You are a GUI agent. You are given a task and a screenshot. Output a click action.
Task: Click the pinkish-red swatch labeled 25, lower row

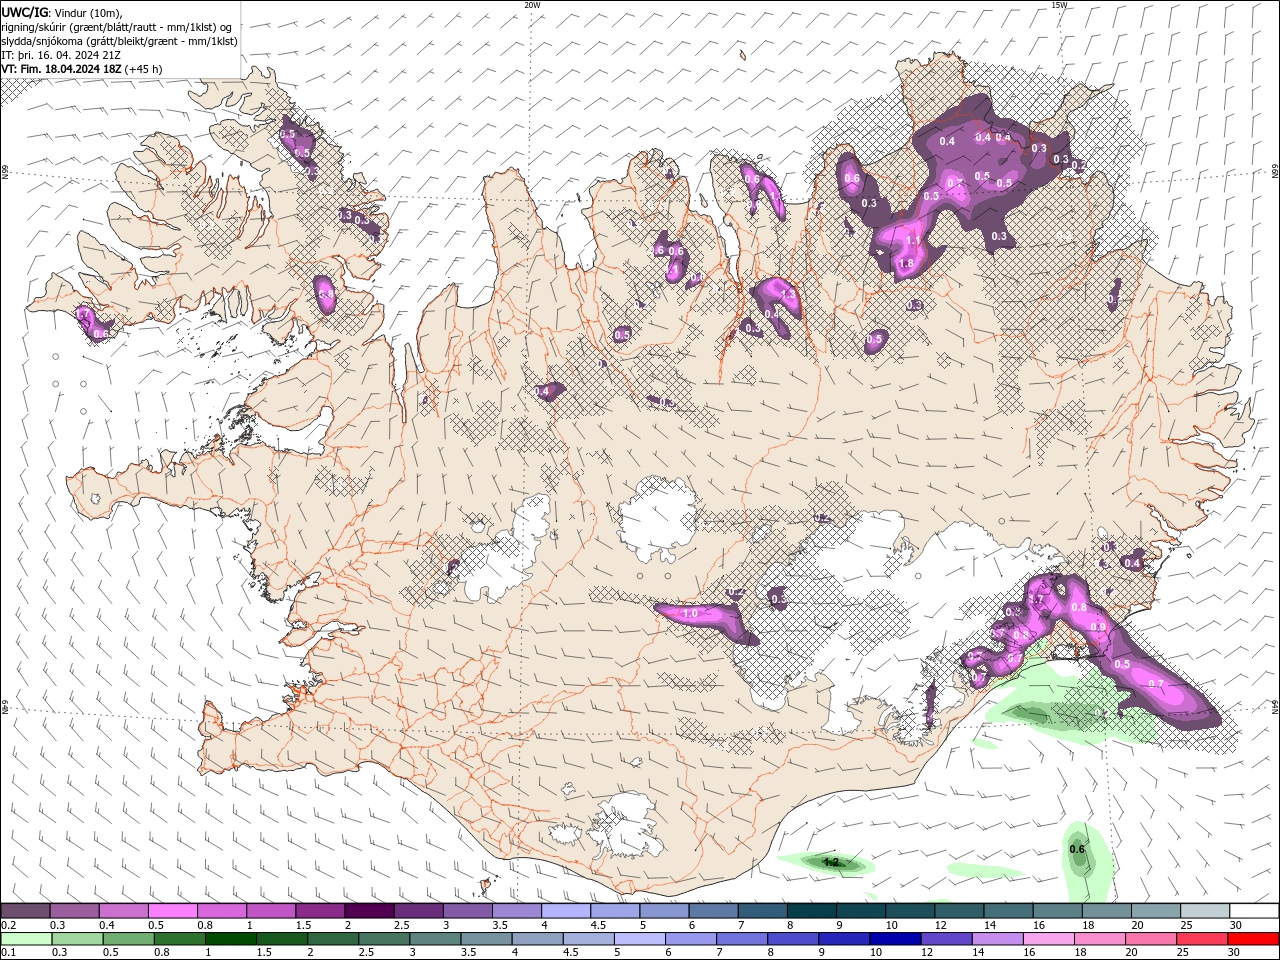pyautogui.click(x=1202, y=939)
